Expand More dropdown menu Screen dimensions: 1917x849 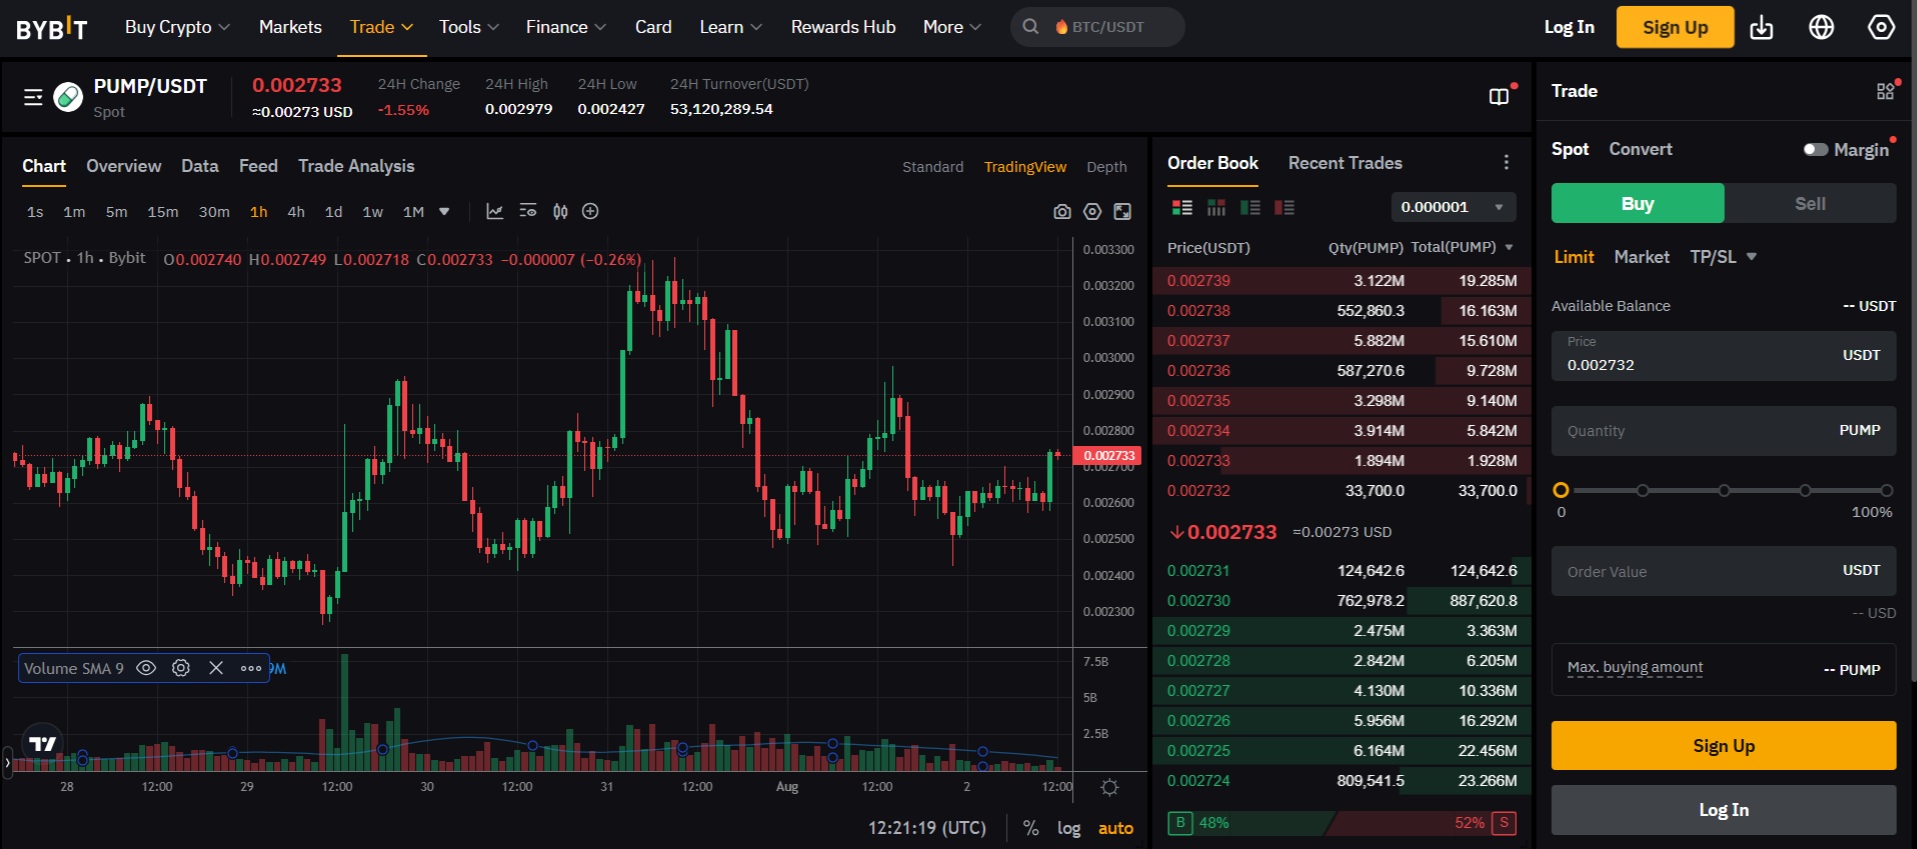point(952,27)
